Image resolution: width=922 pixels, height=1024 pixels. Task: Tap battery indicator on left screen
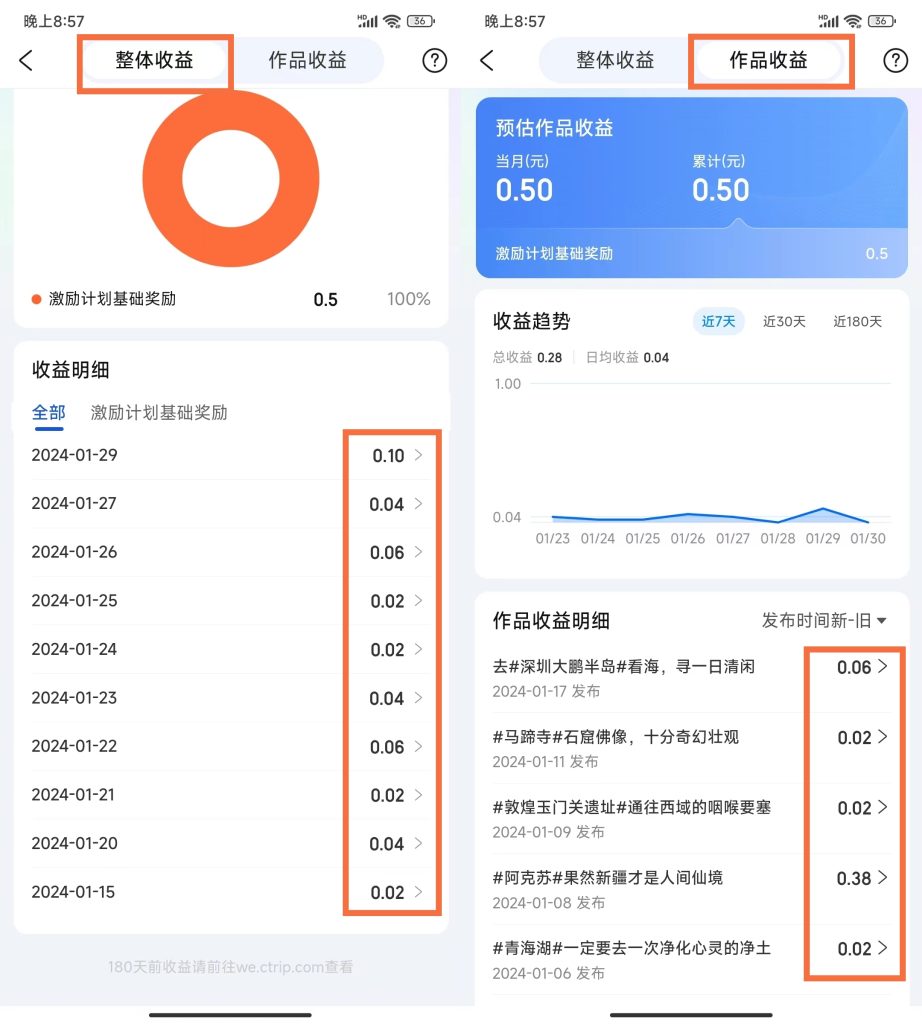421,21
